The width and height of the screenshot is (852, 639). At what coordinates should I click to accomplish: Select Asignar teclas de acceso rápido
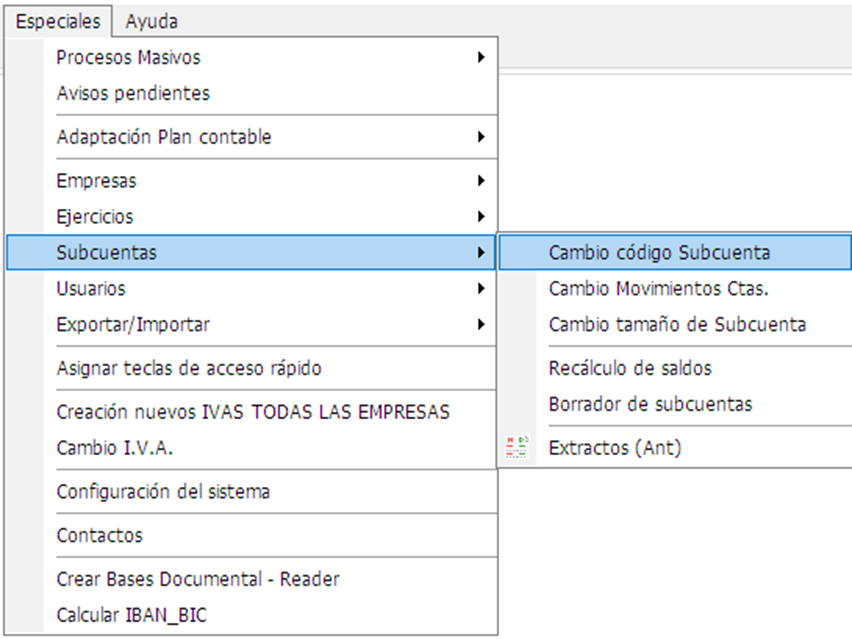(x=251, y=368)
